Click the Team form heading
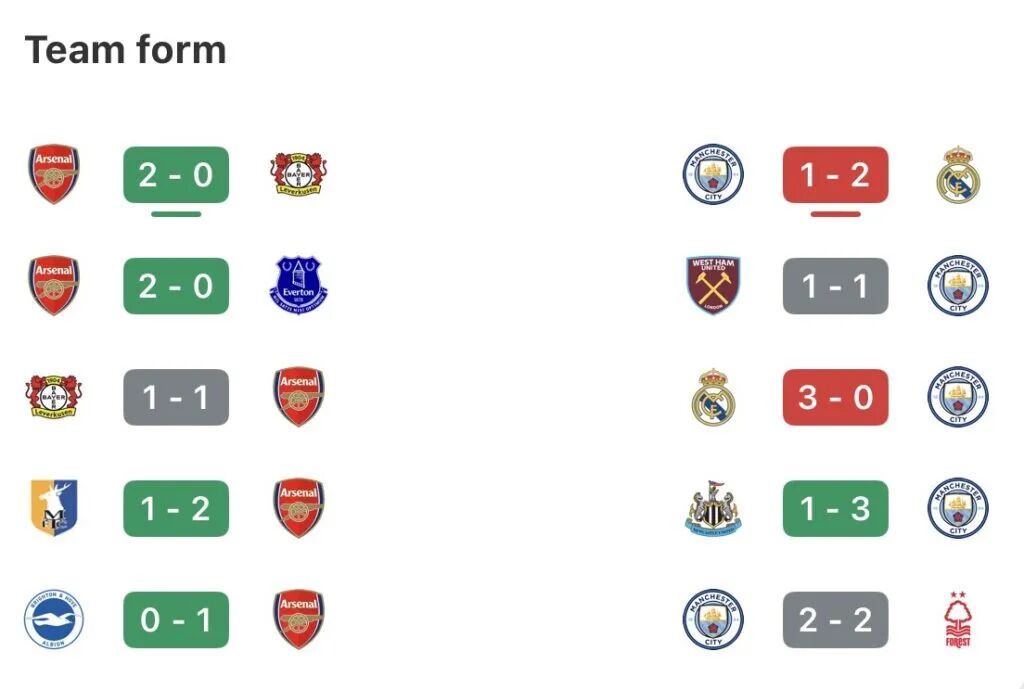Image resolution: width=1024 pixels, height=689 pixels. pyautogui.click(x=125, y=50)
